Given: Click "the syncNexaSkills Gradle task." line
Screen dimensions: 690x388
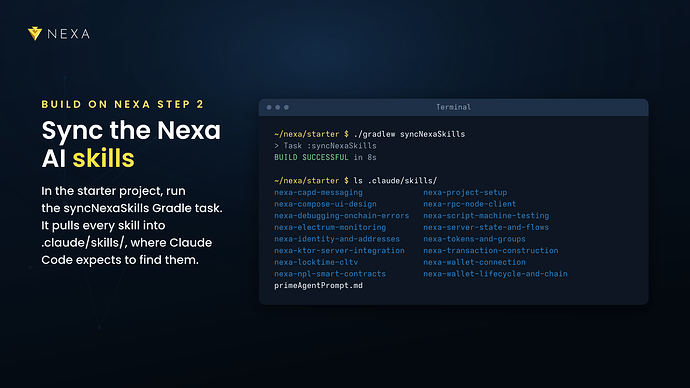Looking at the screenshot, I should pos(132,208).
